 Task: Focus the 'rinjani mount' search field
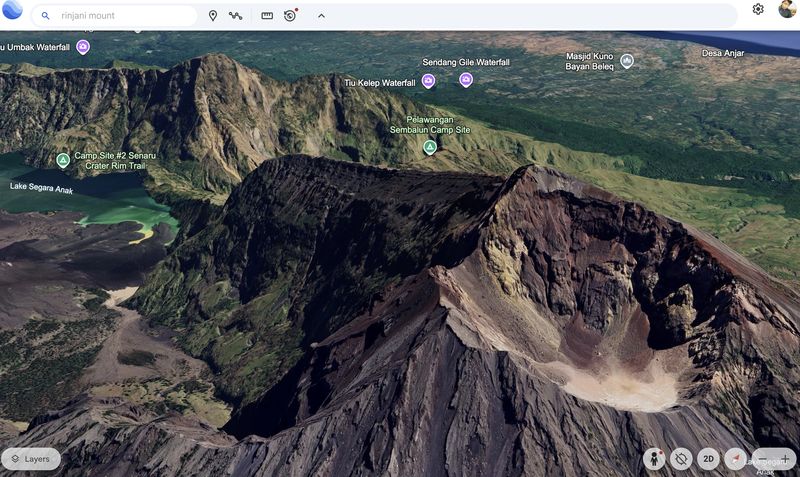coord(114,16)
